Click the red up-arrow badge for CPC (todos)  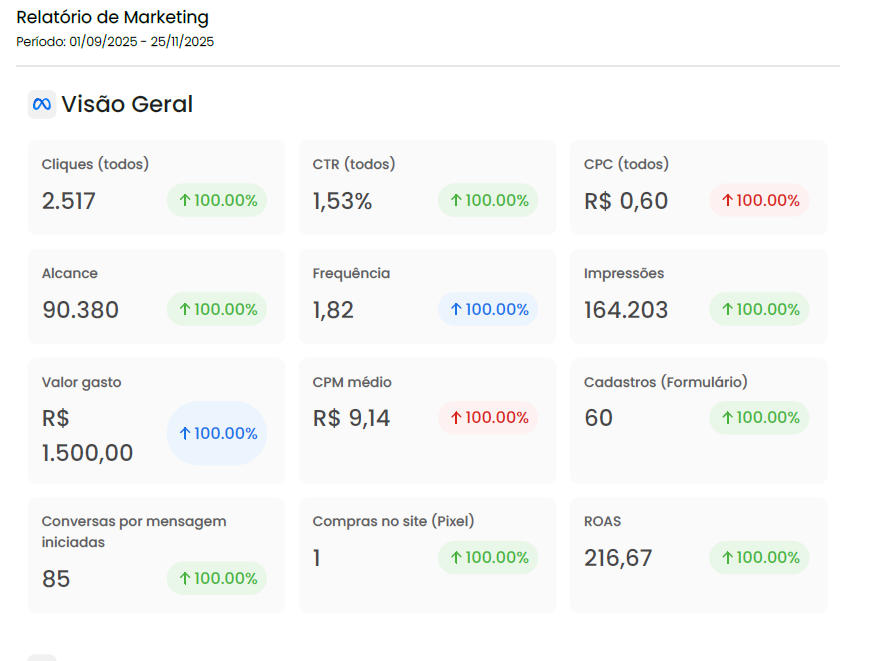tap(759, 200)
